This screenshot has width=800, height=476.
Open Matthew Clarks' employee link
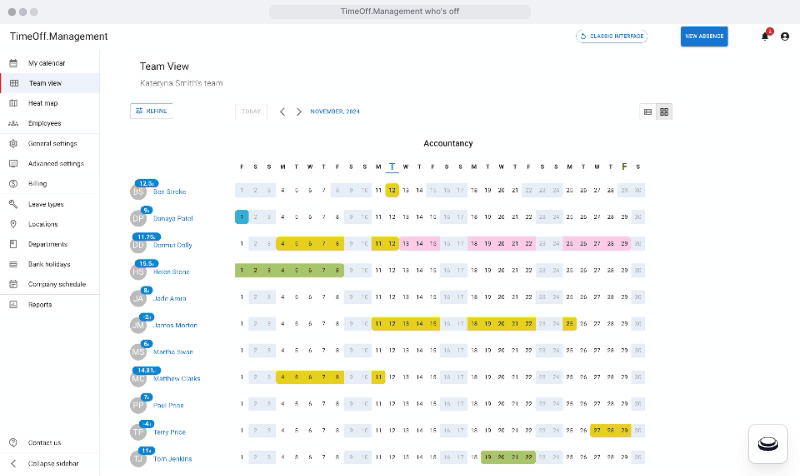pyautogui.click(x=177, y=379)
